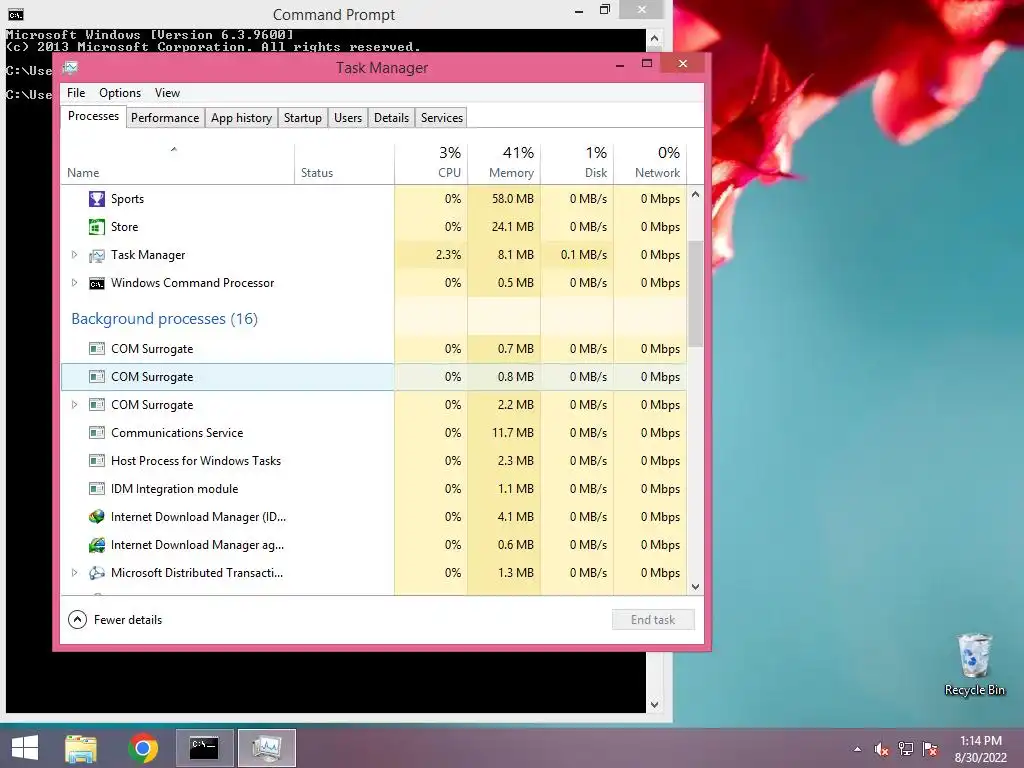
Task: Click the End task button
Action: [x=653, y=620]
